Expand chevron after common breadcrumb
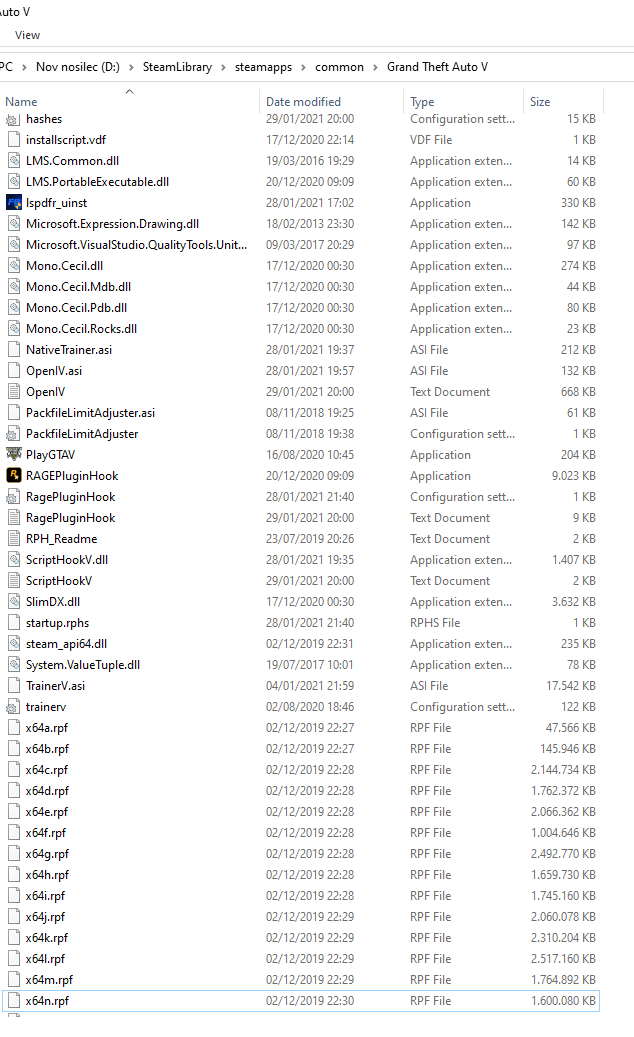The height and width of the screenshot is (1037, 634). [x=375, y=67]
